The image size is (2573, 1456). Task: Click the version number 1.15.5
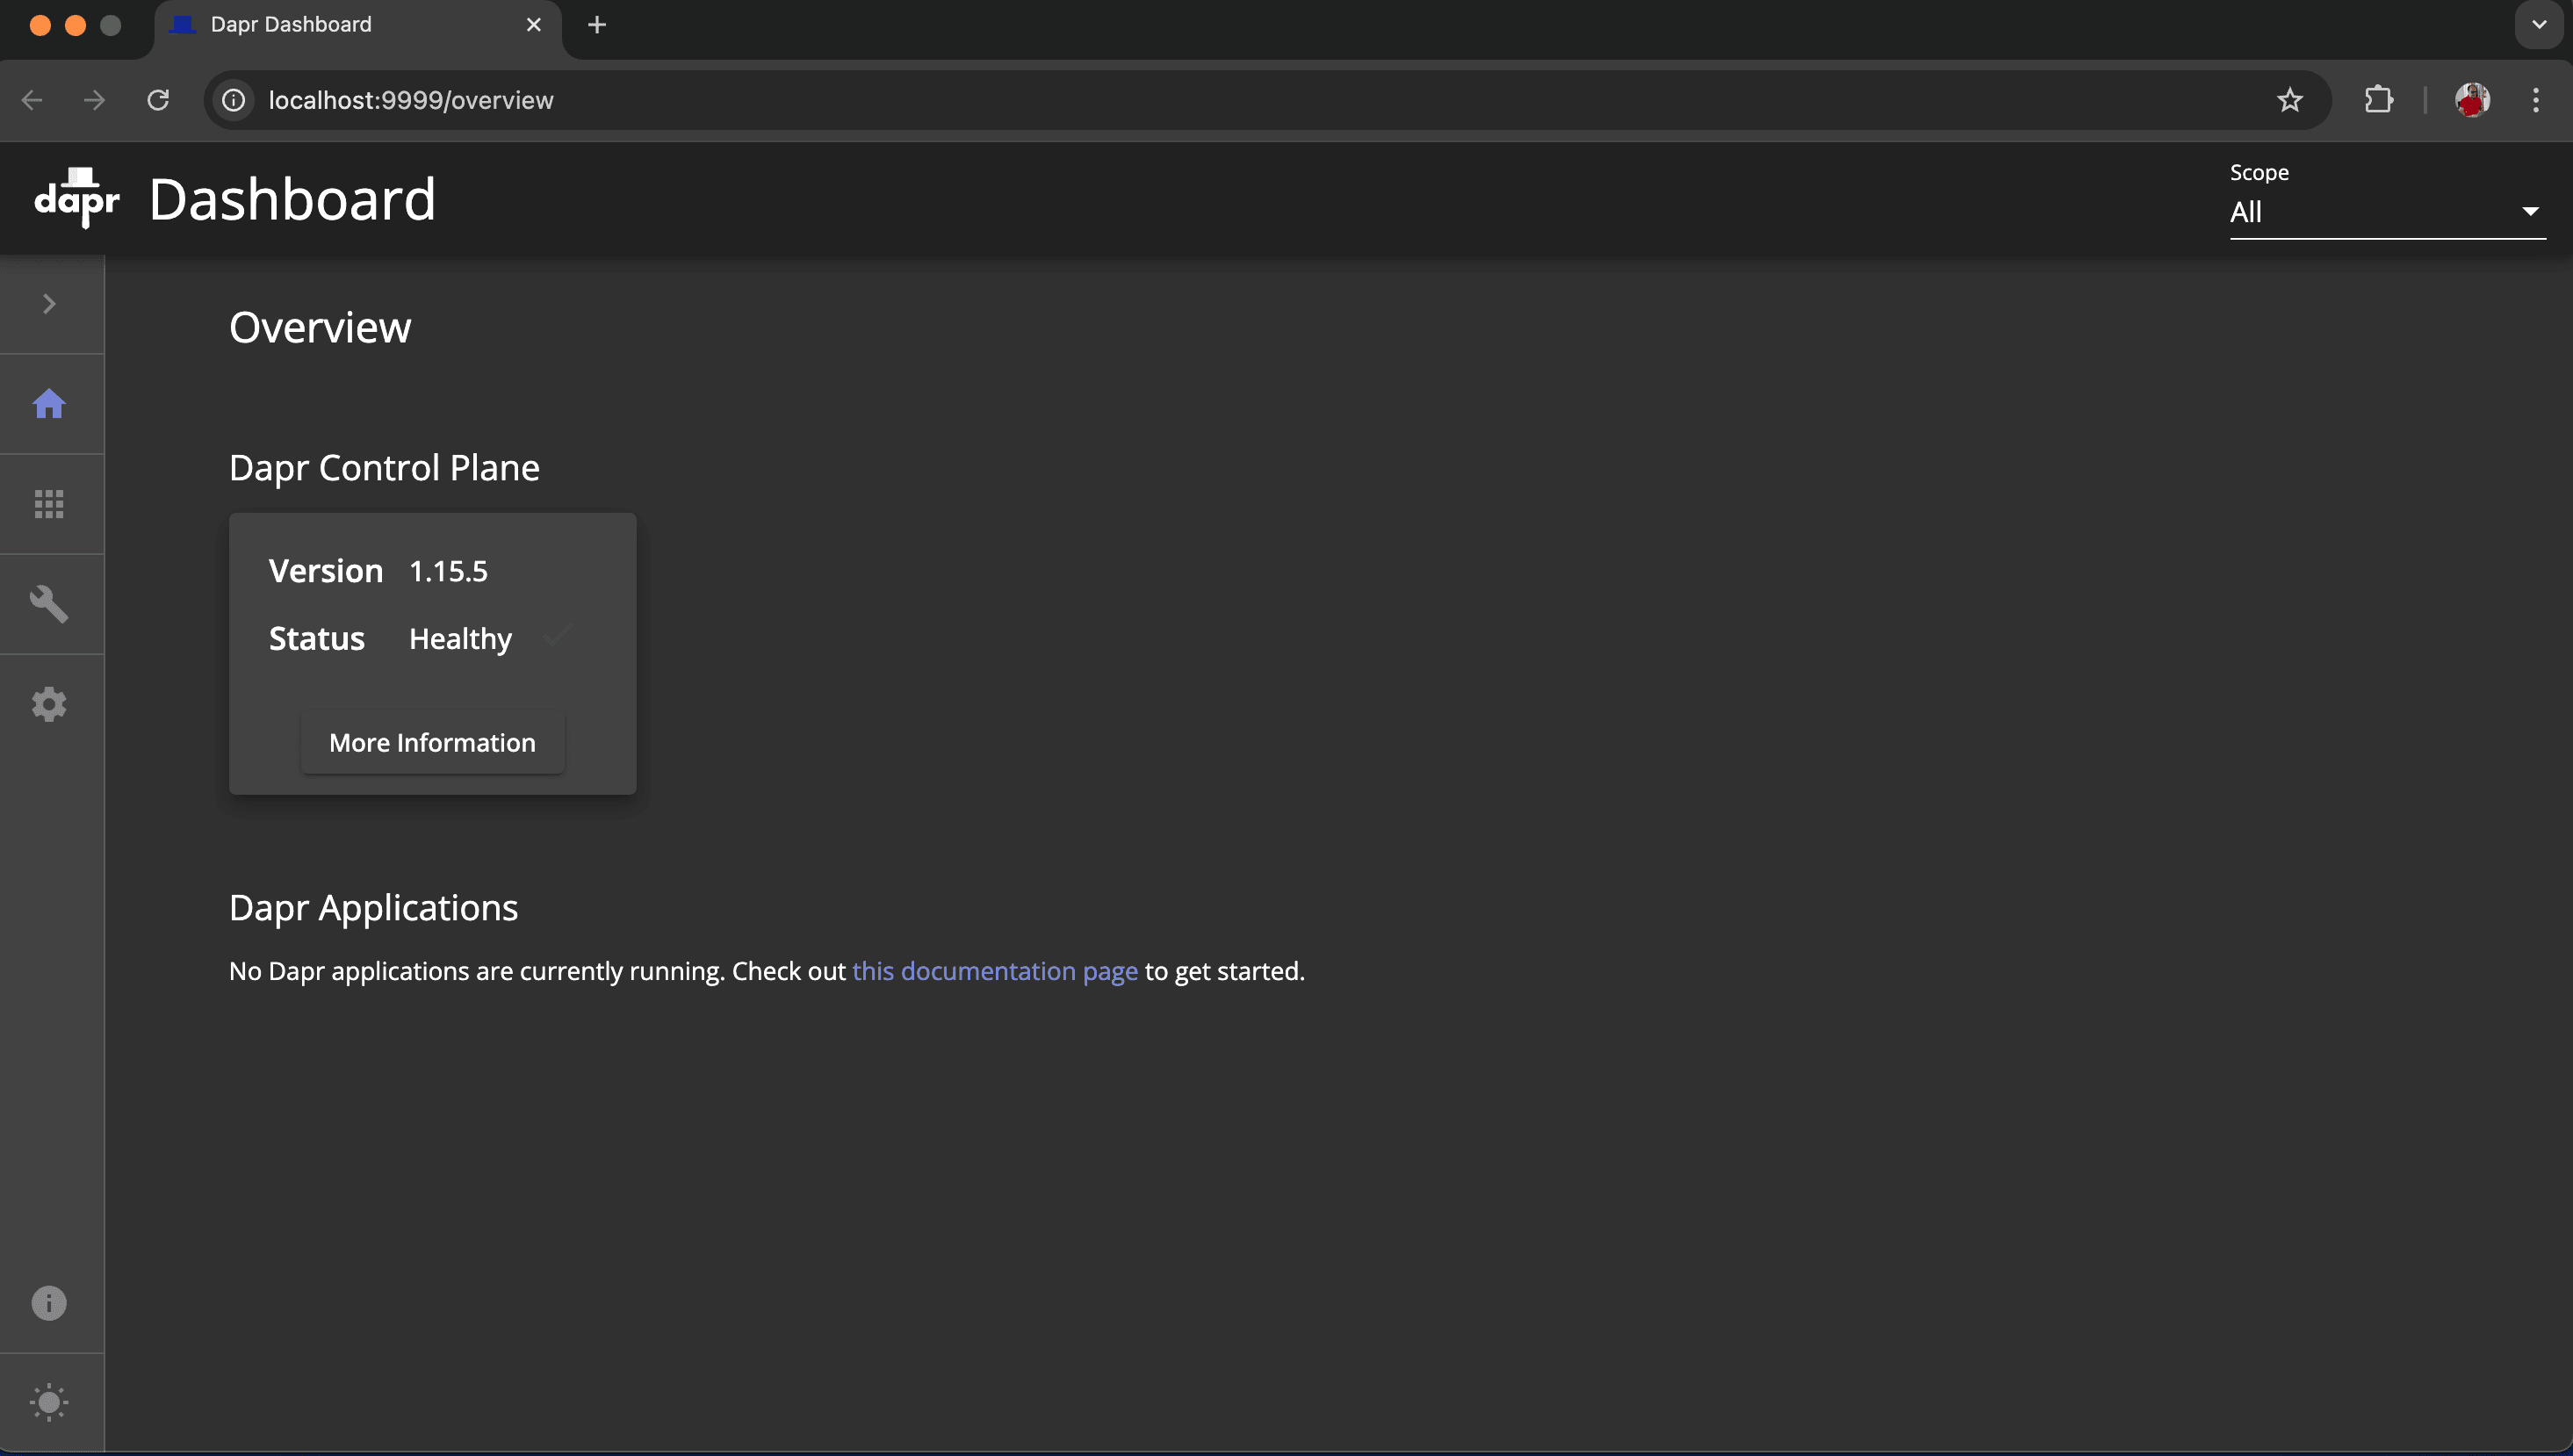coord(448,571)
